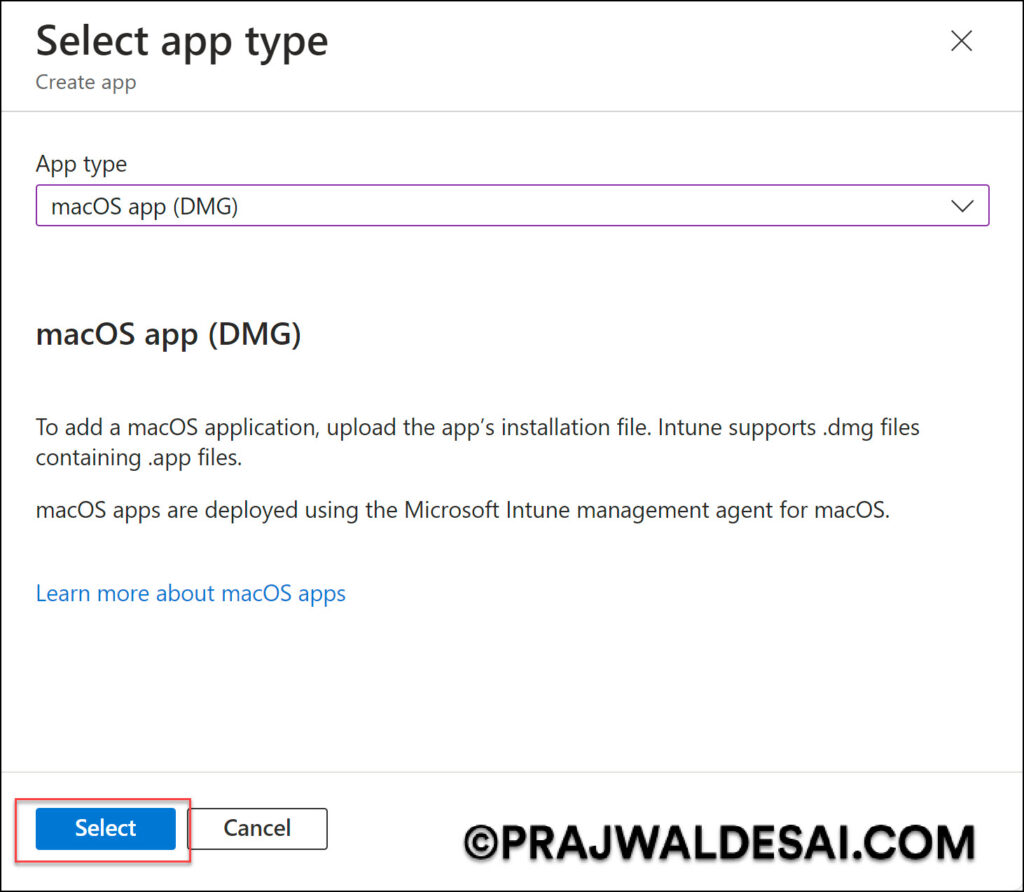Click the dropdown chevron arrow
The height and width of the screenshot is (892, 1024).
[x=962, y=206]
